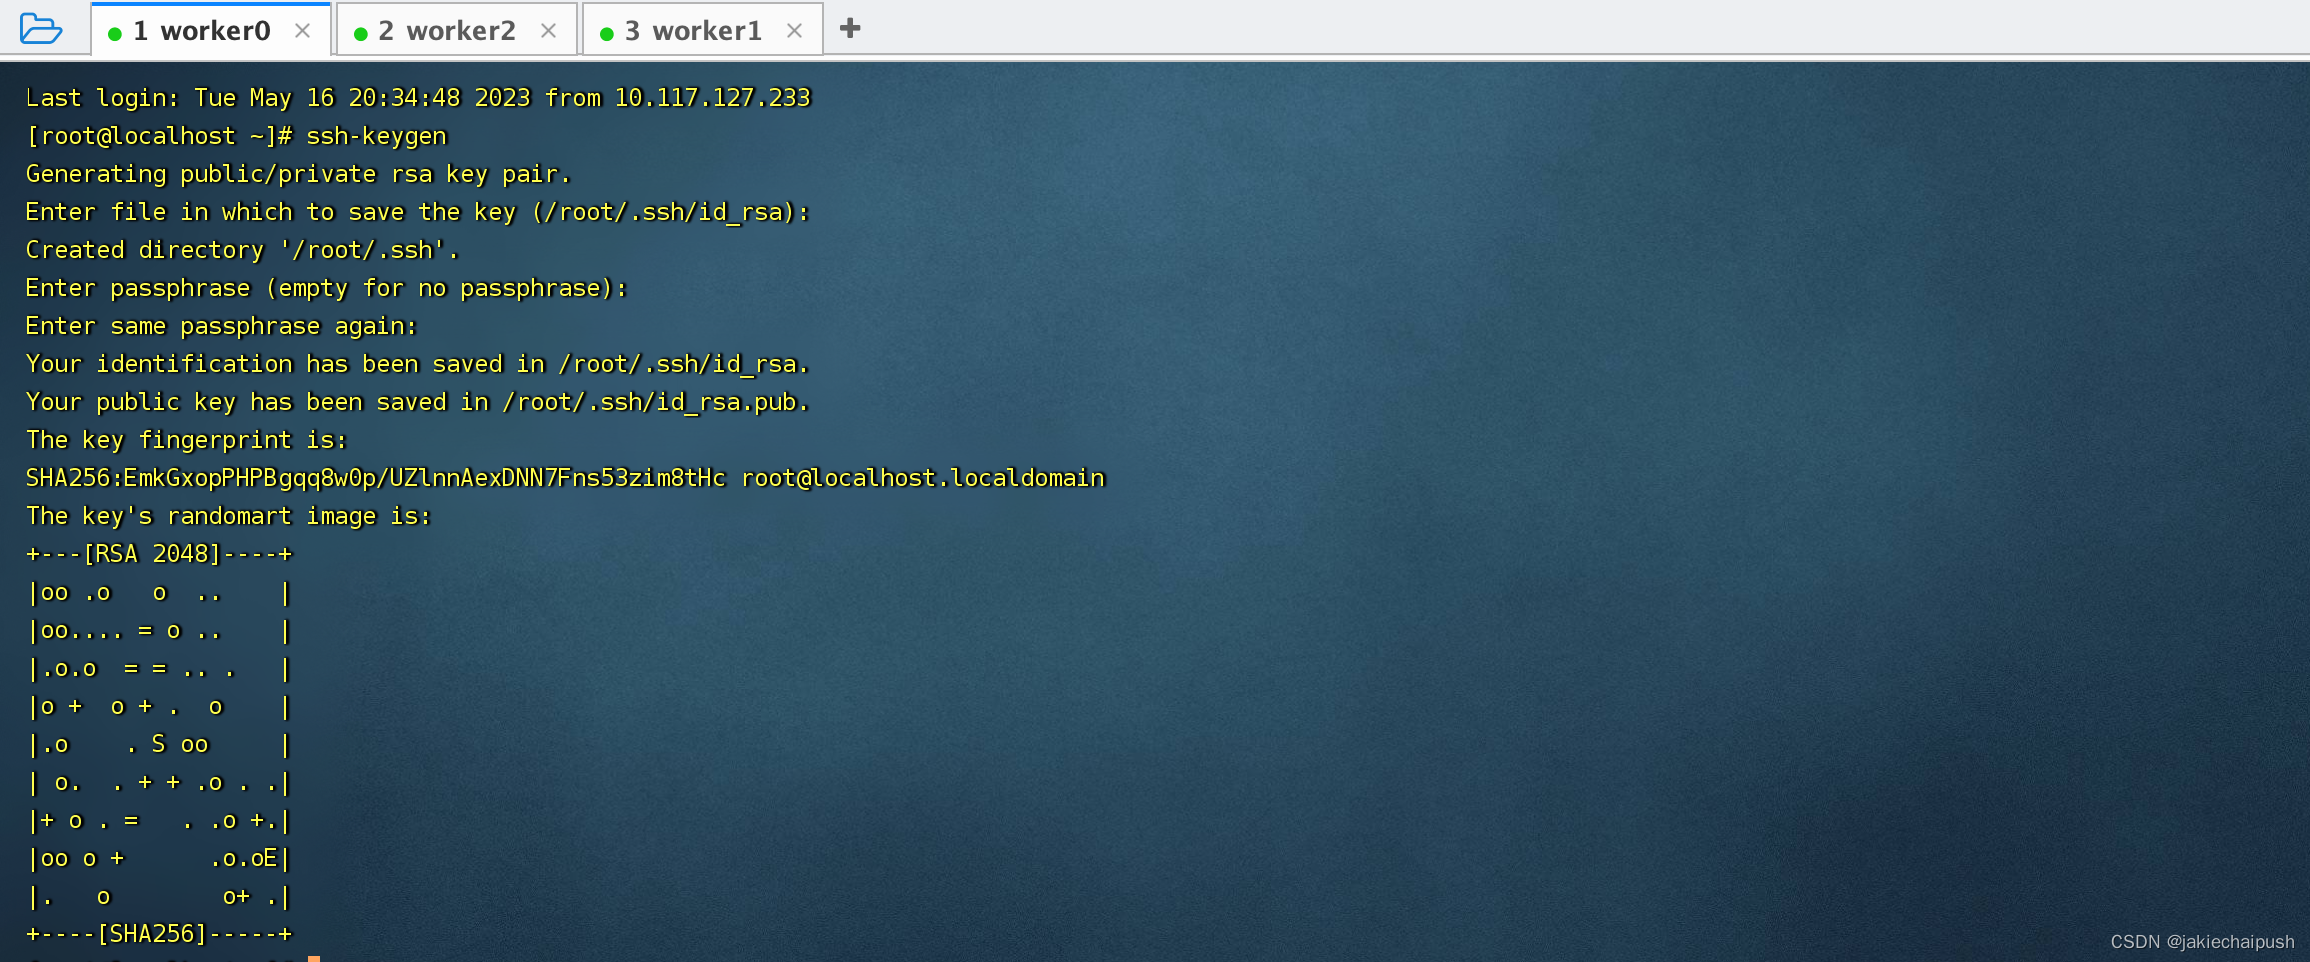Viewport: 2310px width, 962px height.
Task: Switch to the worker0 tab
Action: pyautogui.click(x=209, y=30)
